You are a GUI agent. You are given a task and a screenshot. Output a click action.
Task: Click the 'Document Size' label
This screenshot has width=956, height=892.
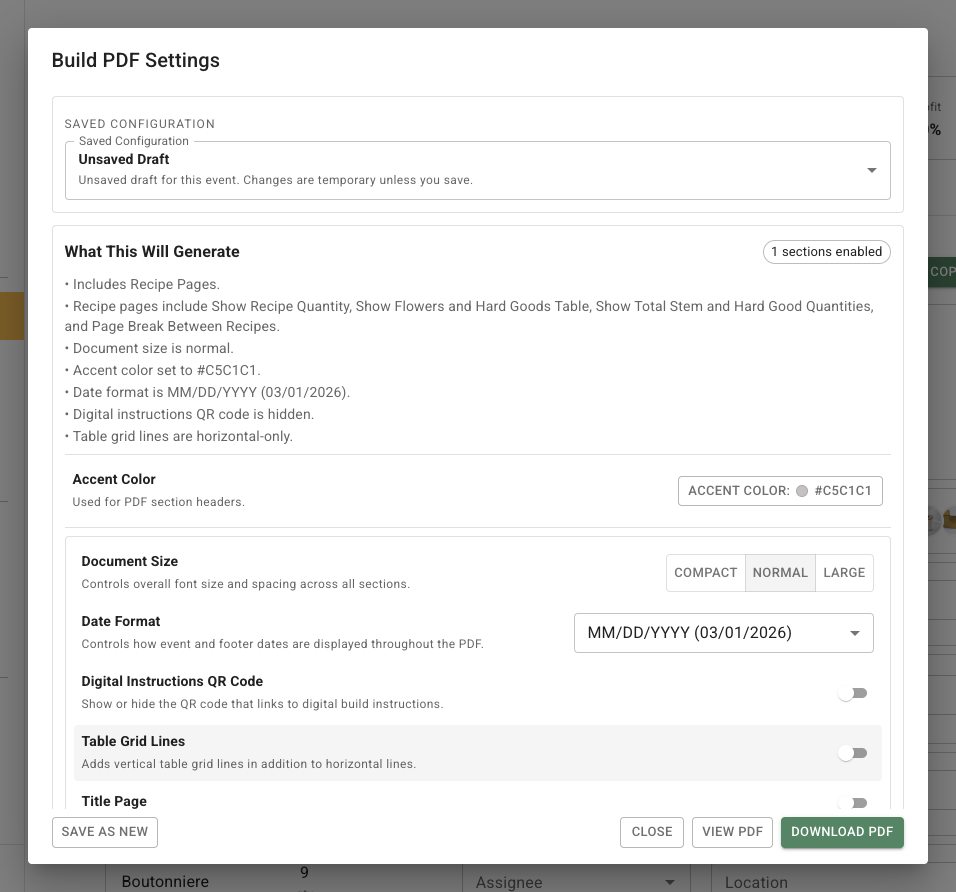tap(130, 562)
